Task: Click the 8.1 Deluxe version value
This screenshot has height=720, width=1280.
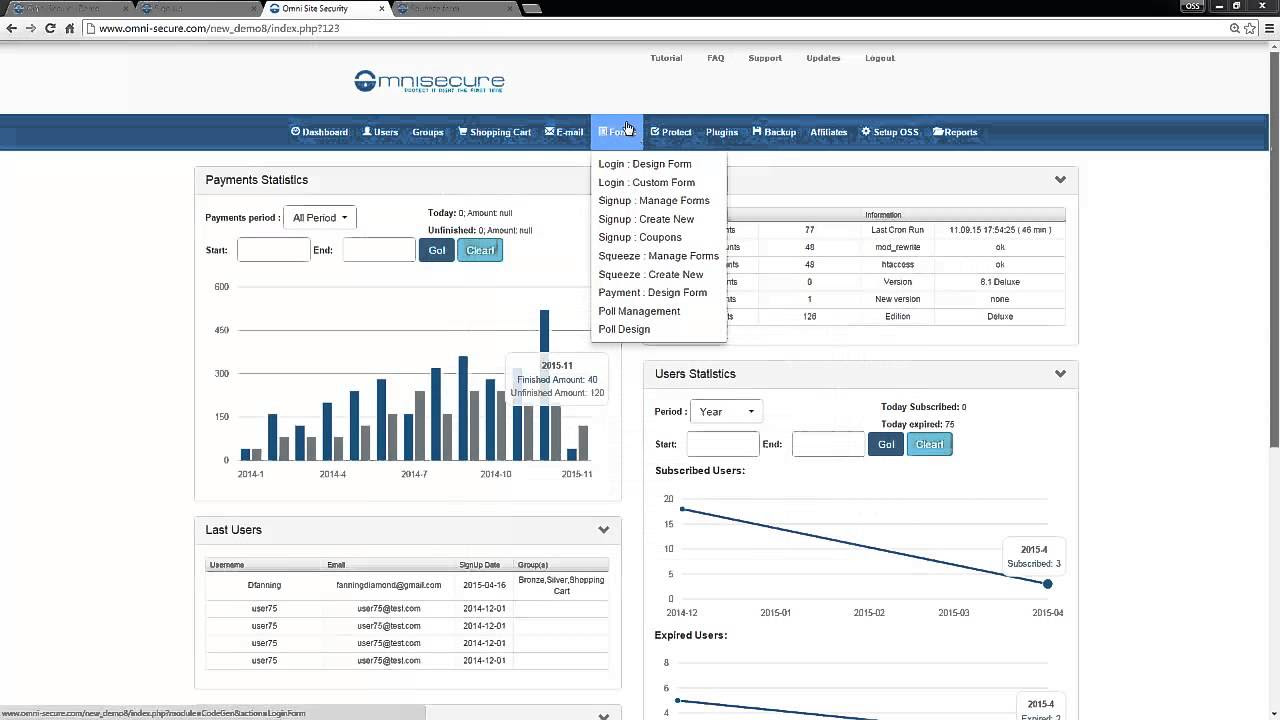Action: [1000, 282]
